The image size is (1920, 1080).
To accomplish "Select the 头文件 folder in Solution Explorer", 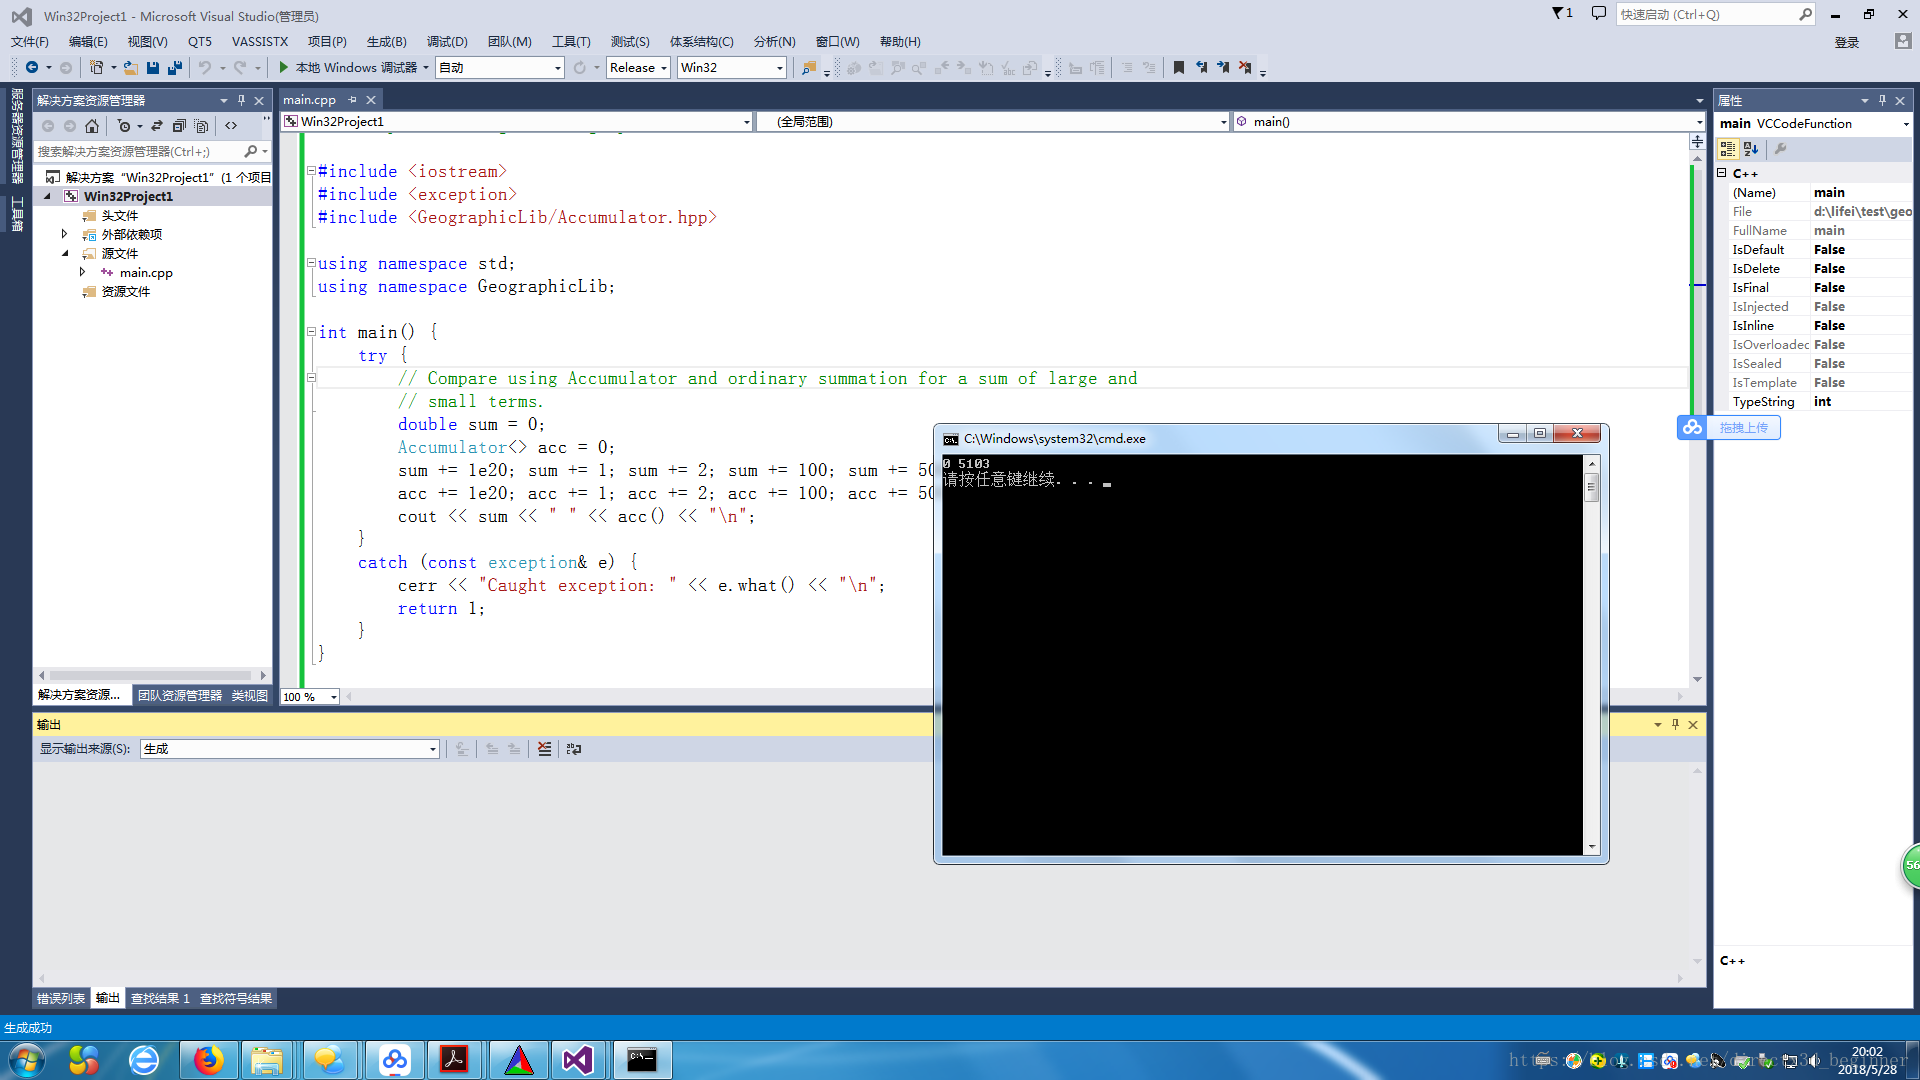I will [119, 215].
